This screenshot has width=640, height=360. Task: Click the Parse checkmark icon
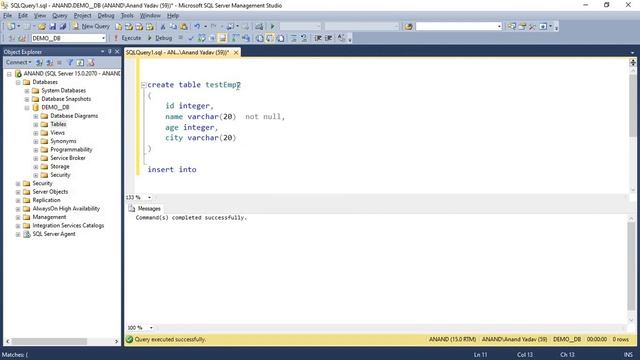click(191, 38)
